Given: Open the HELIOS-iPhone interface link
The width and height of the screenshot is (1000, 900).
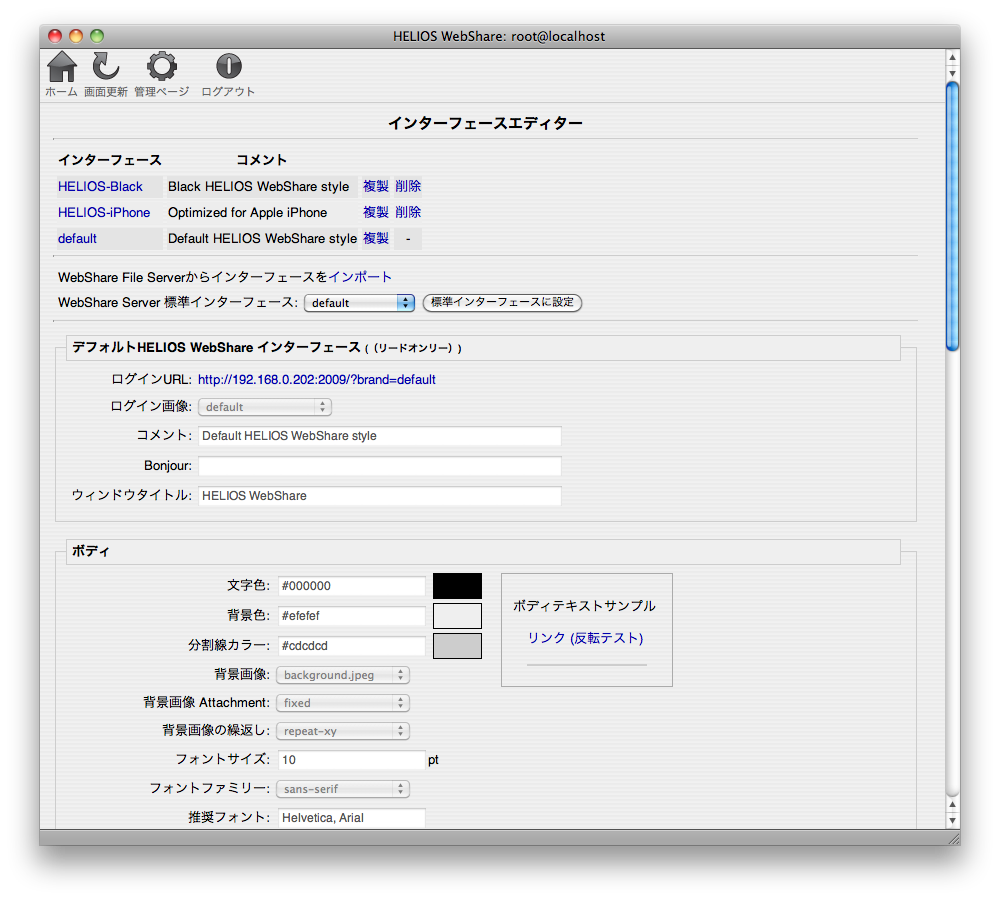Looking at the screenshot, I should (104, 212).
